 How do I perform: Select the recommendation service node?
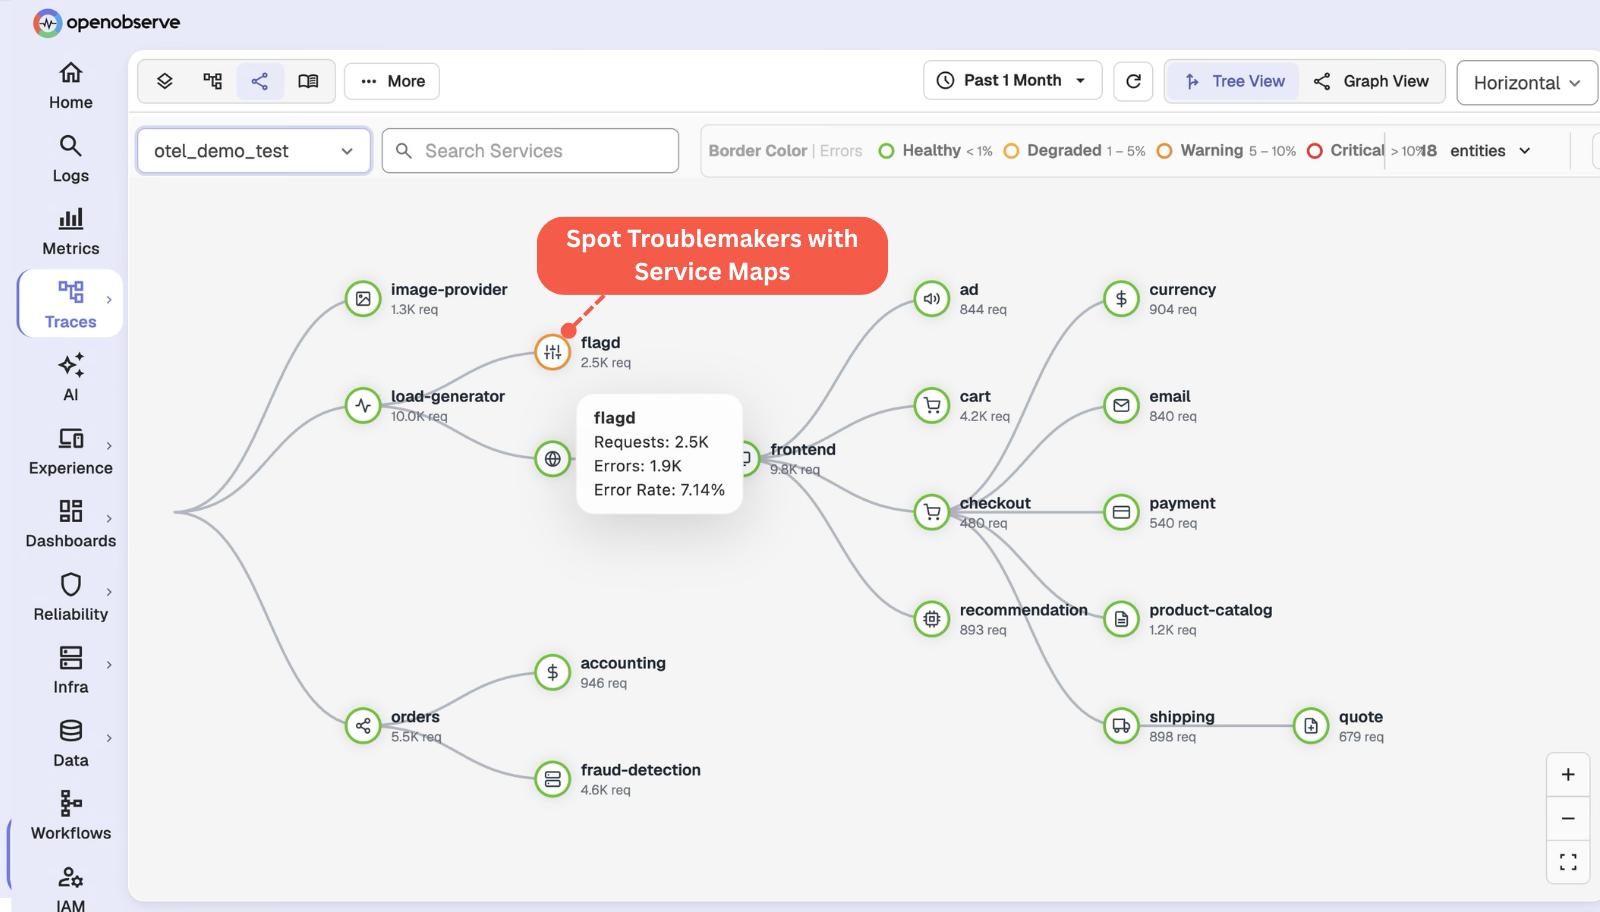point(932,619)
